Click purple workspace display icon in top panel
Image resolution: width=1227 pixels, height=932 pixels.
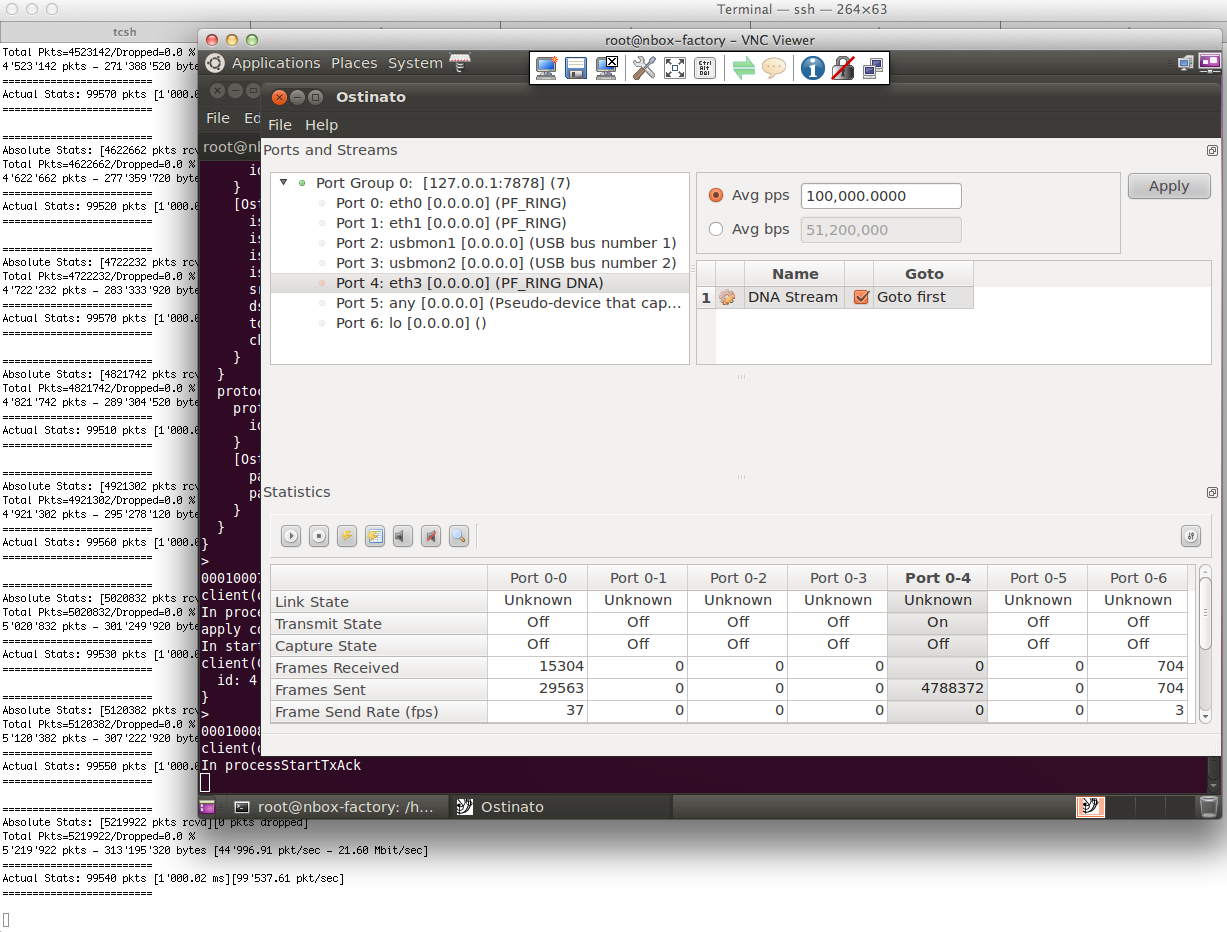[x=1210, y=62]
